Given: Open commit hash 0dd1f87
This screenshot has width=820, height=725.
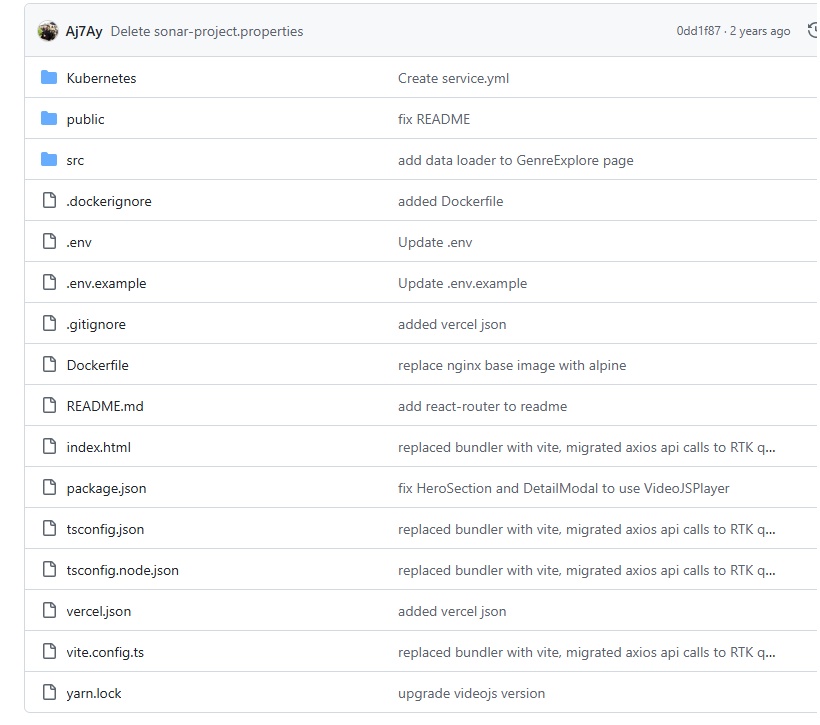Looking at the screenshot, I should click(699, 31).
